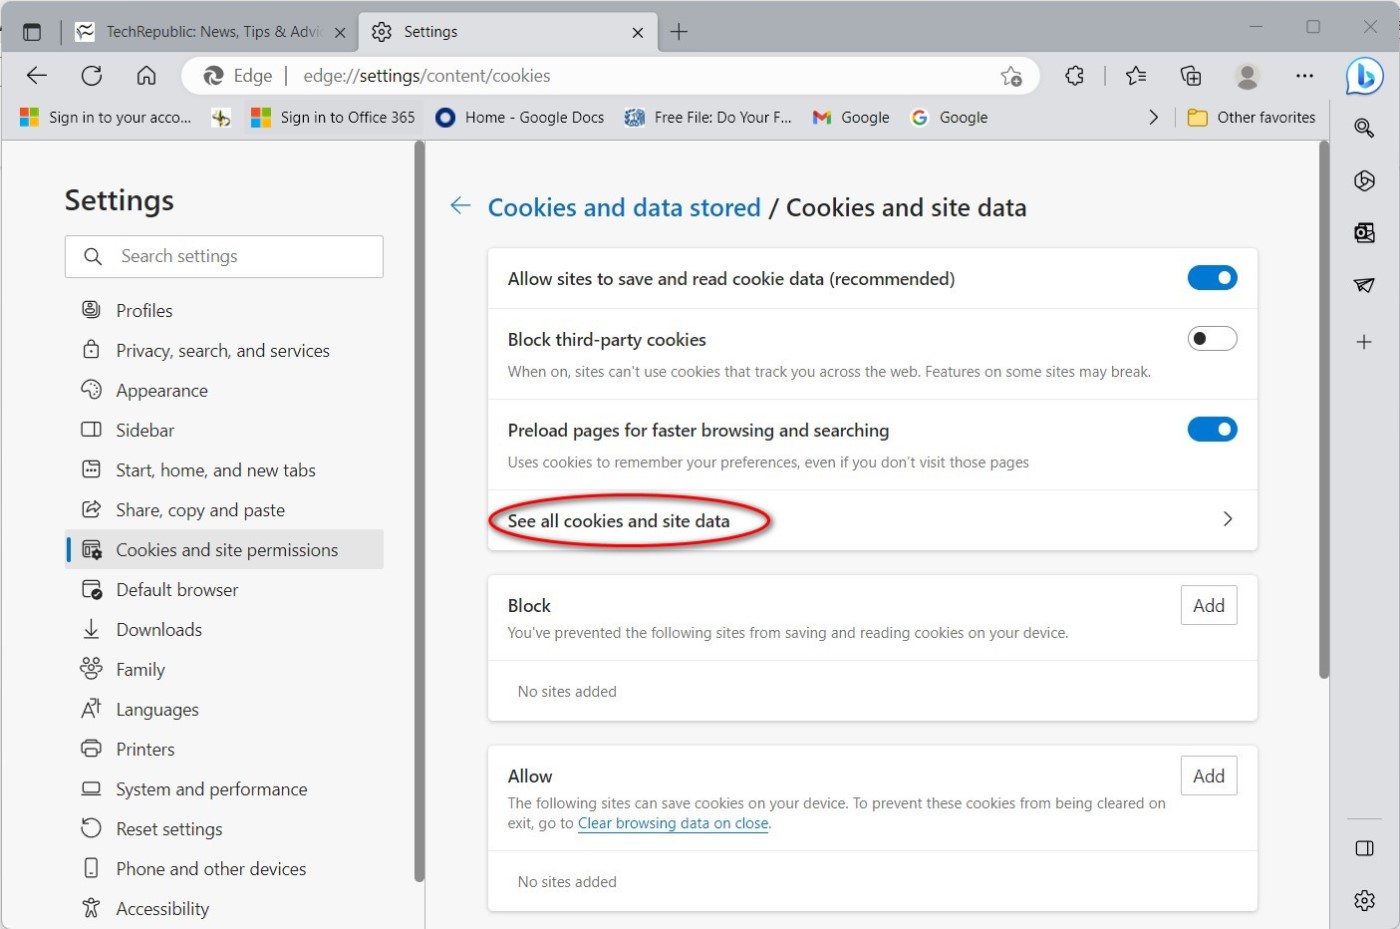Screen dimensions: 1400x929
Task: Open the profile avatar icon
Action: tap(1247, 76)
